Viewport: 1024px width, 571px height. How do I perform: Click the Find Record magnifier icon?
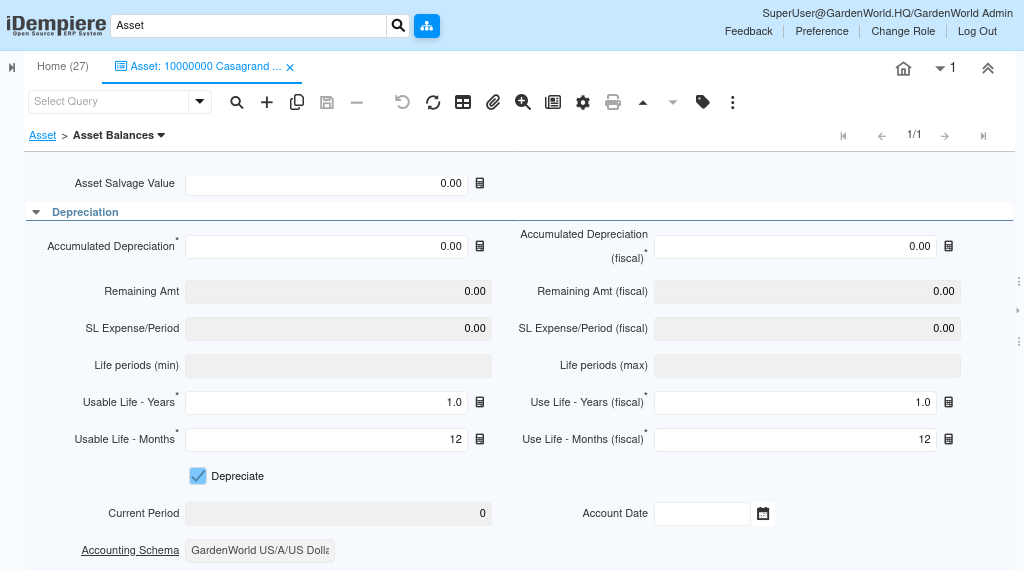tap(237, 102)
